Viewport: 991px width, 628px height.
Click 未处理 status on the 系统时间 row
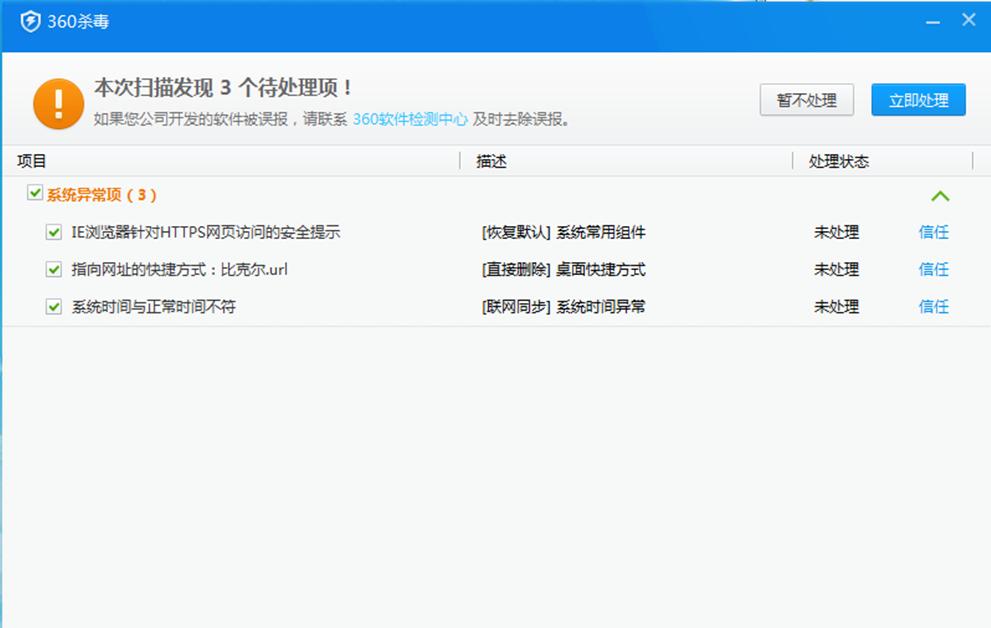[x=836, y=307]
